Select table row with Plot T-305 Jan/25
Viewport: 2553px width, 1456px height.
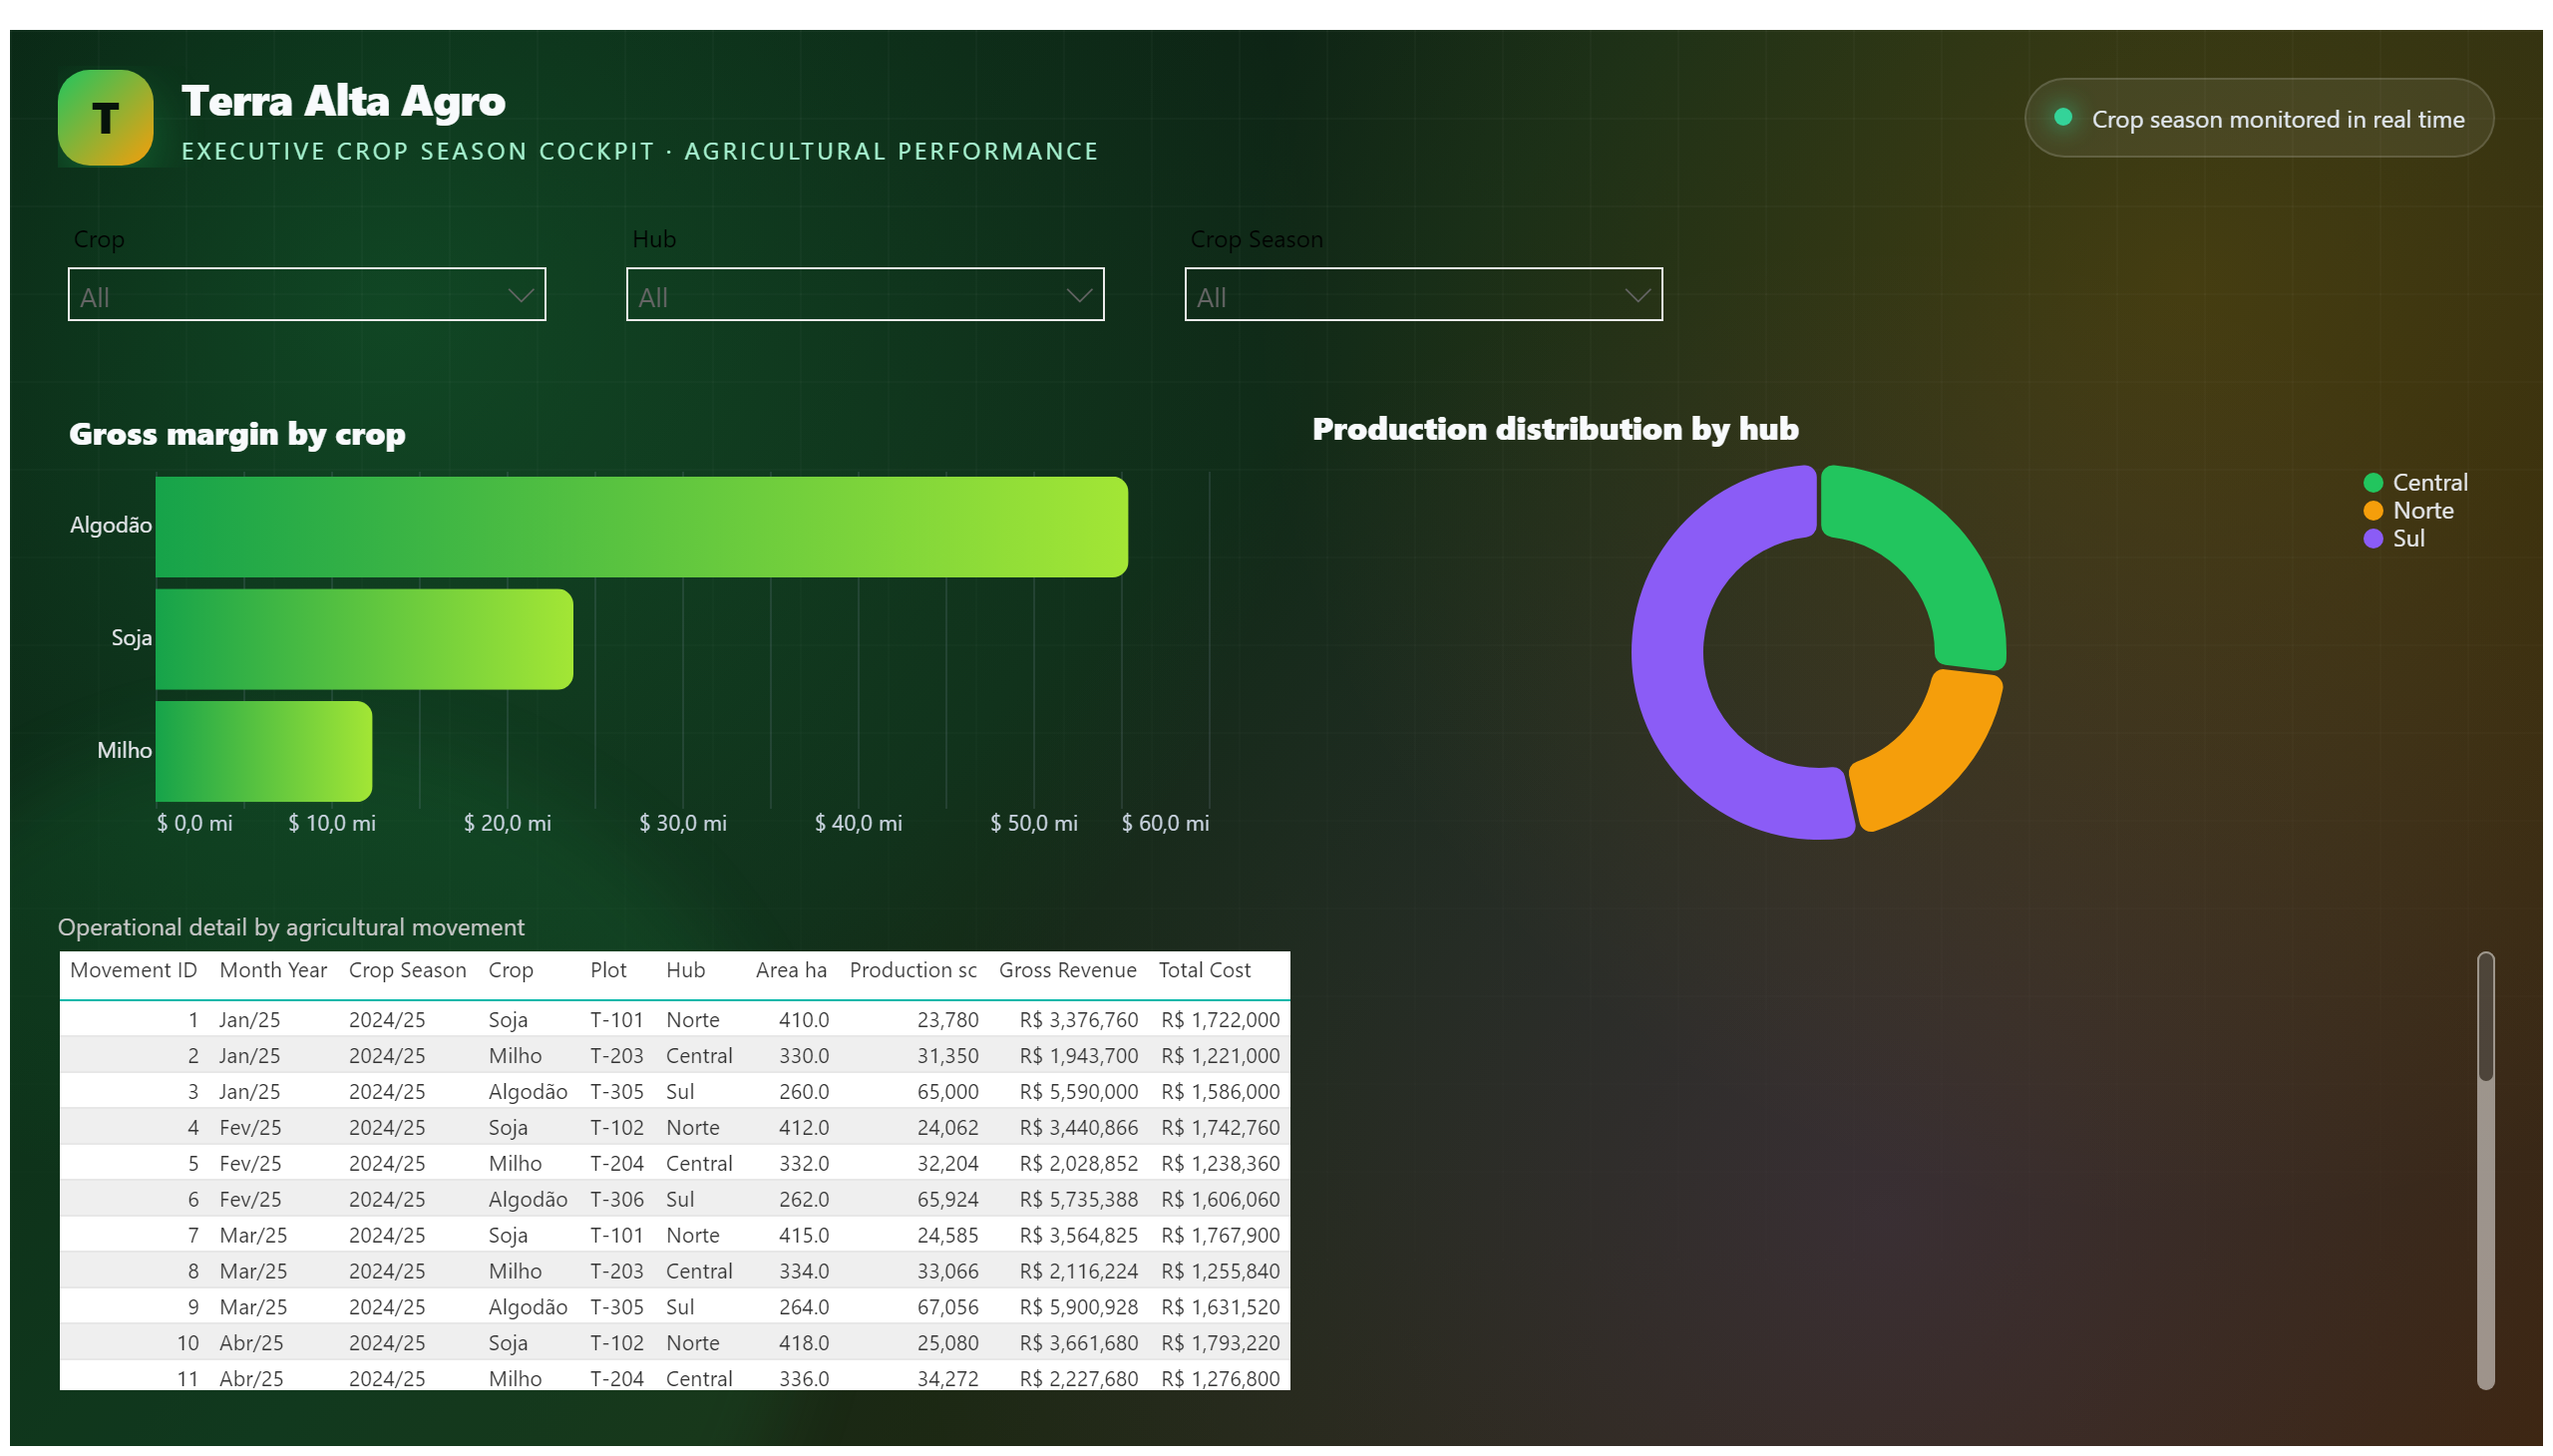tap(675, 1091)
